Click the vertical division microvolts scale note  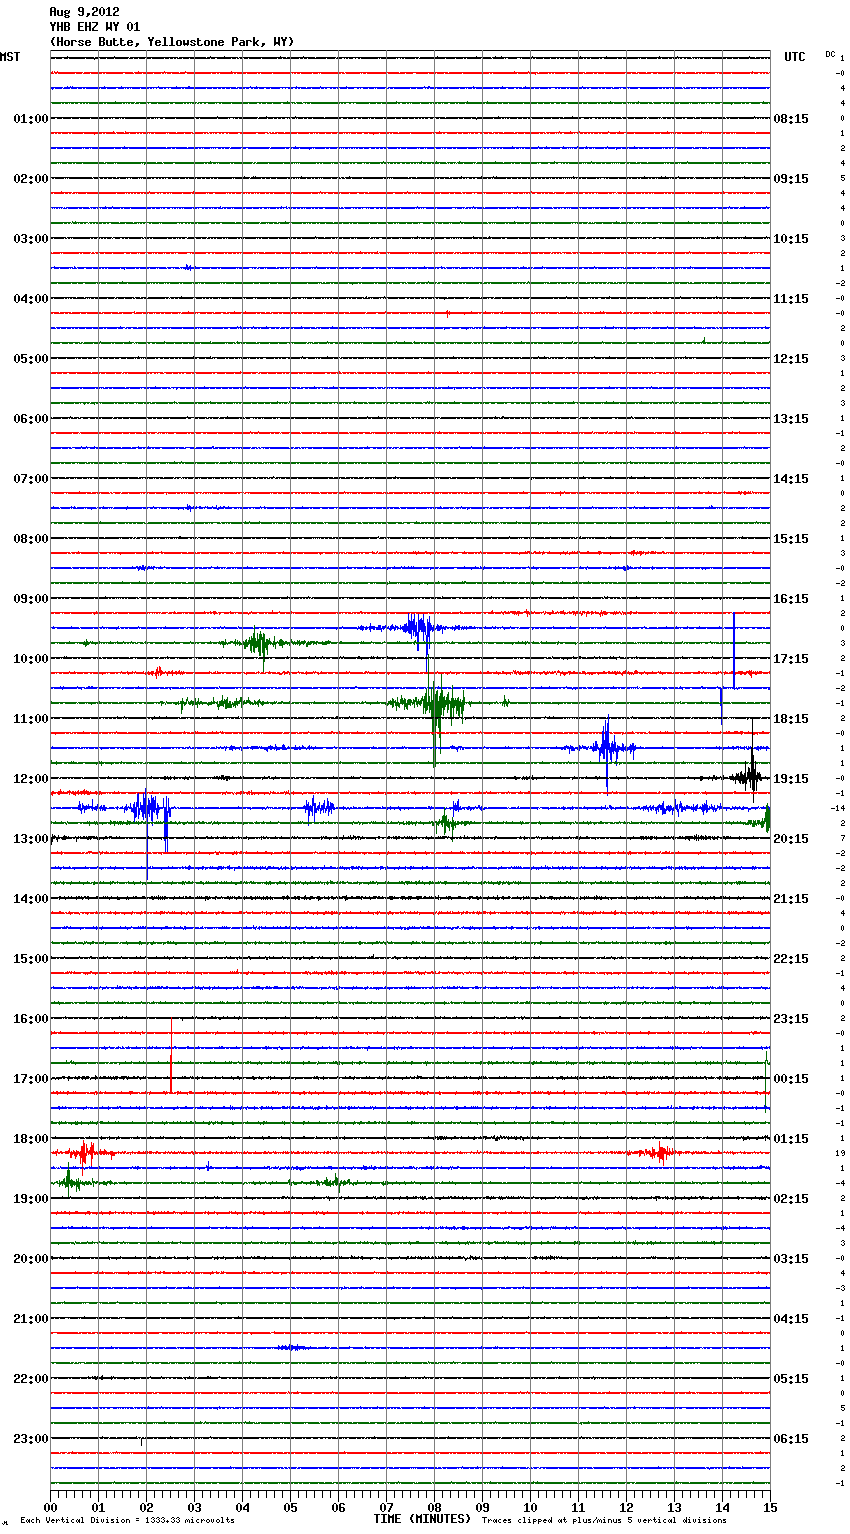tap(127, 1520)
